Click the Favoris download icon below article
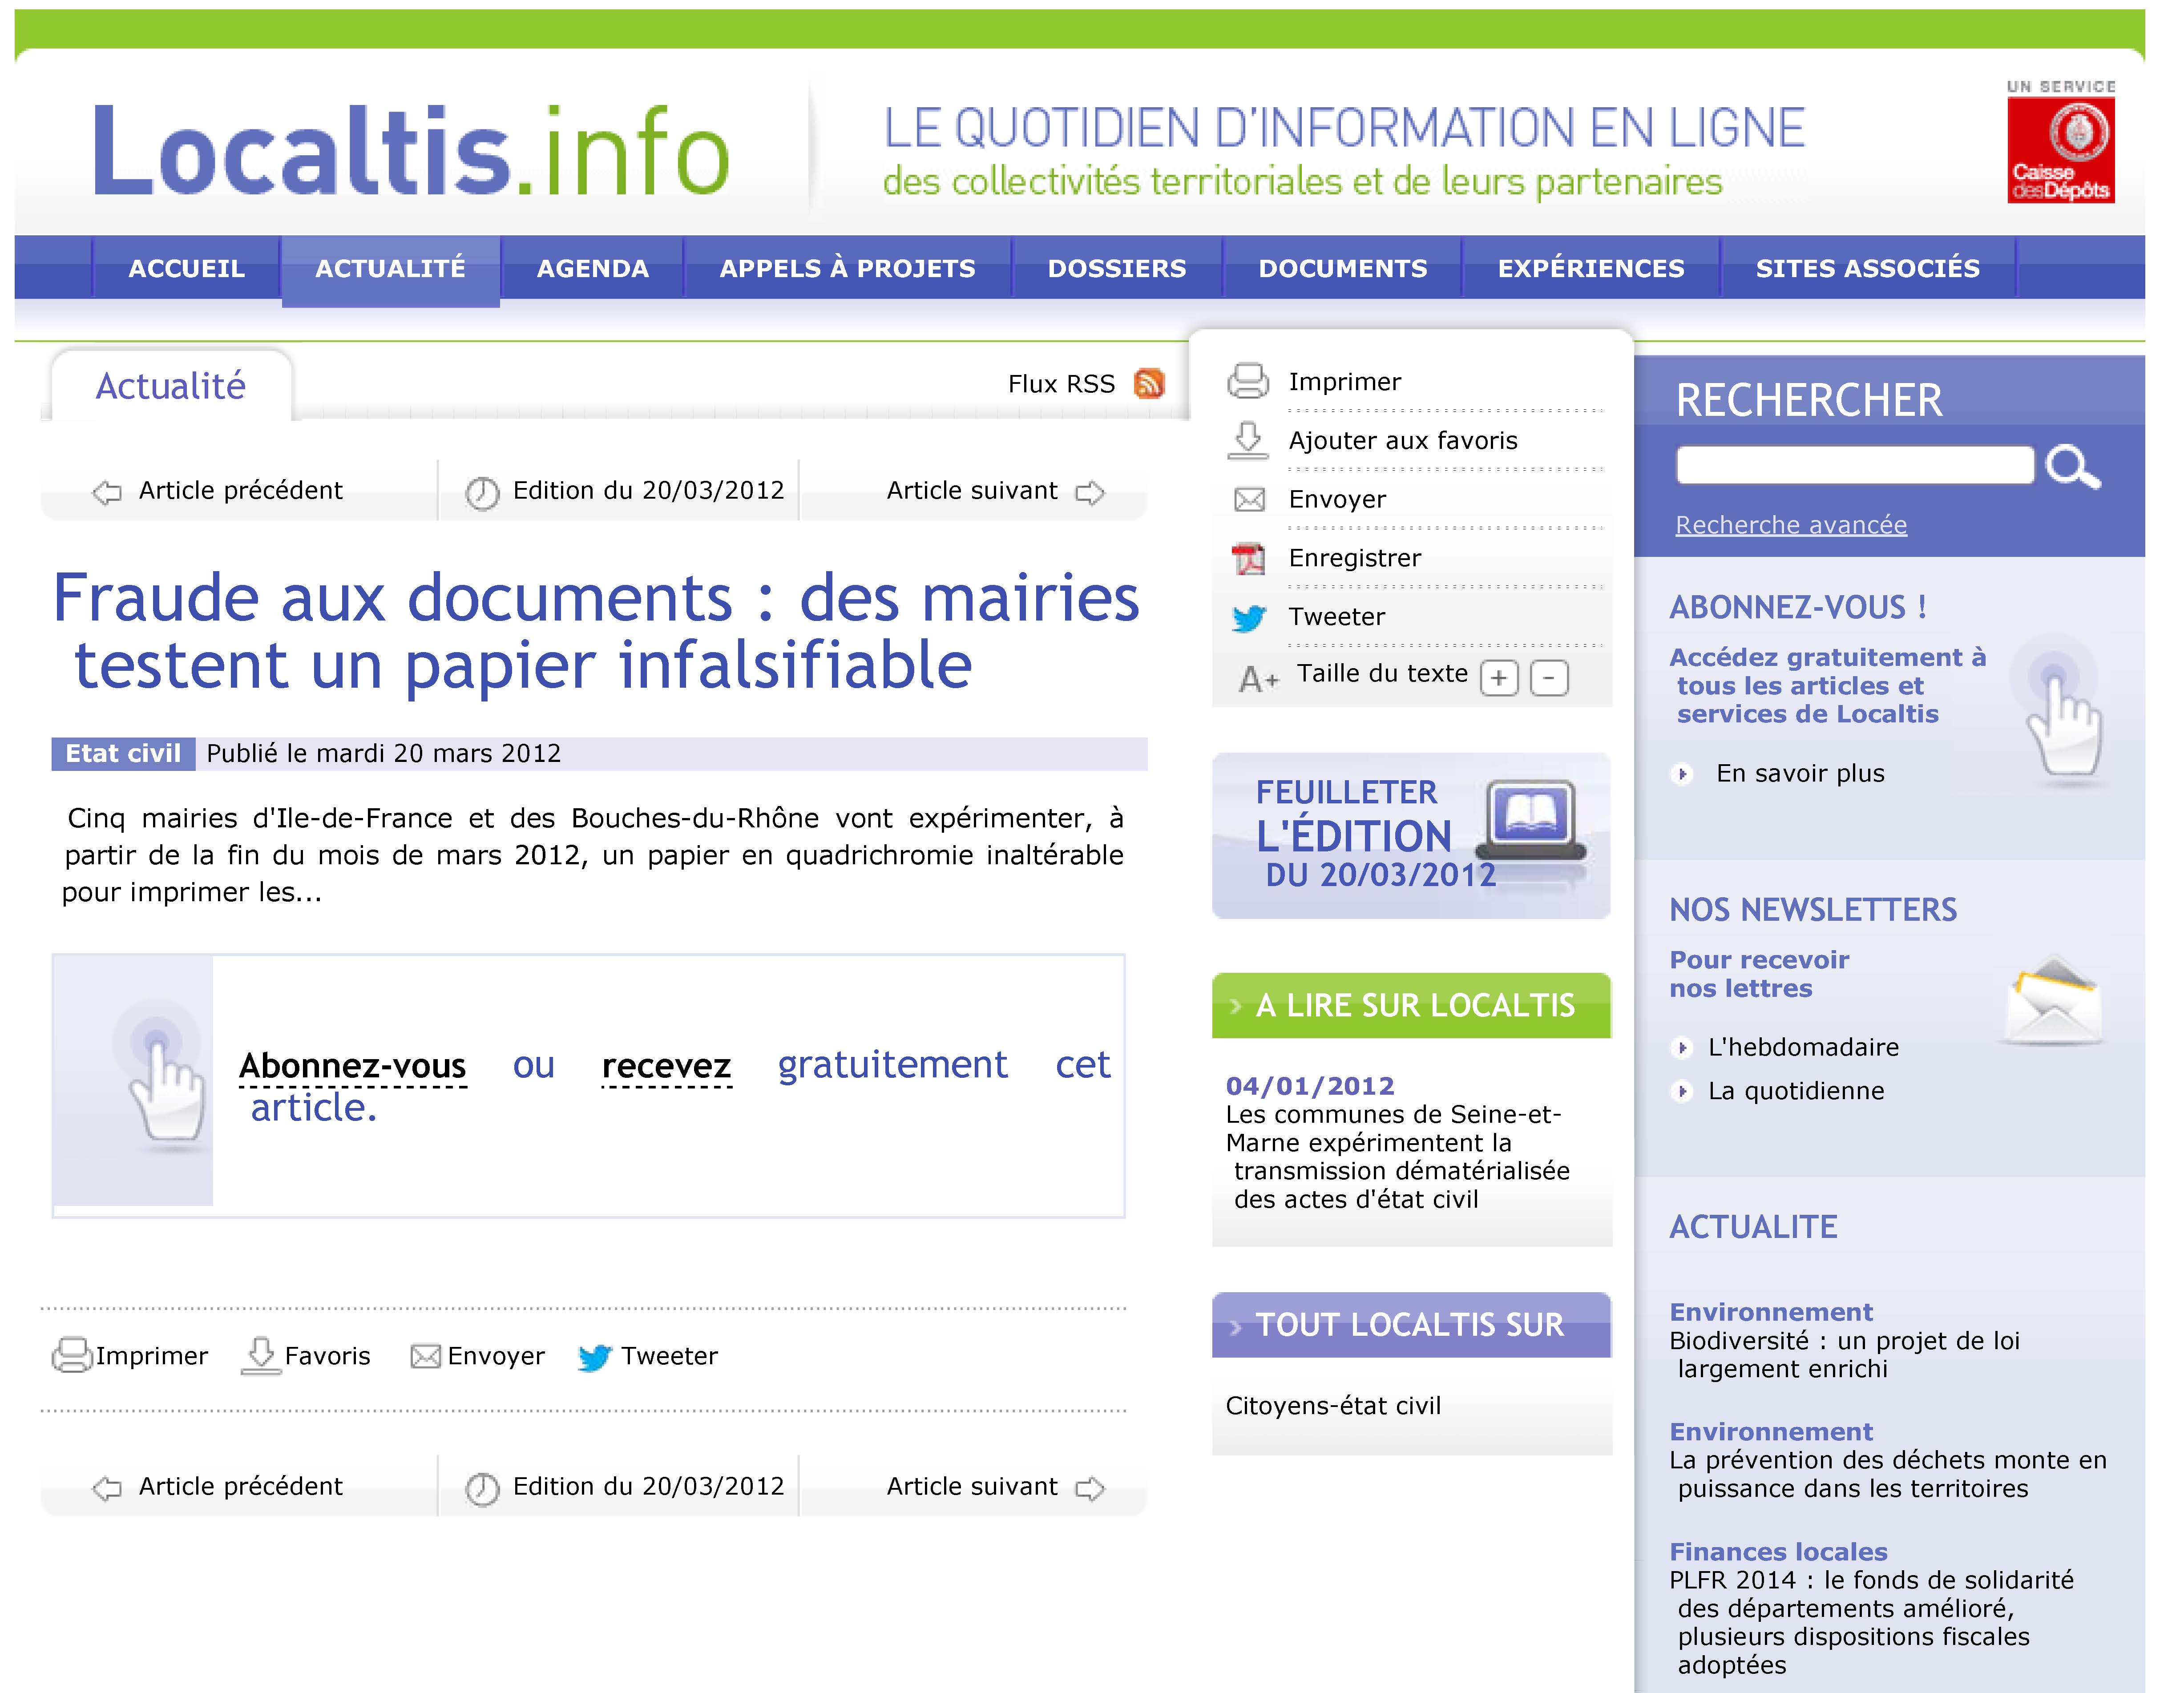The height and width of the screenshot is (1693, 2184). pos(261,1356)
